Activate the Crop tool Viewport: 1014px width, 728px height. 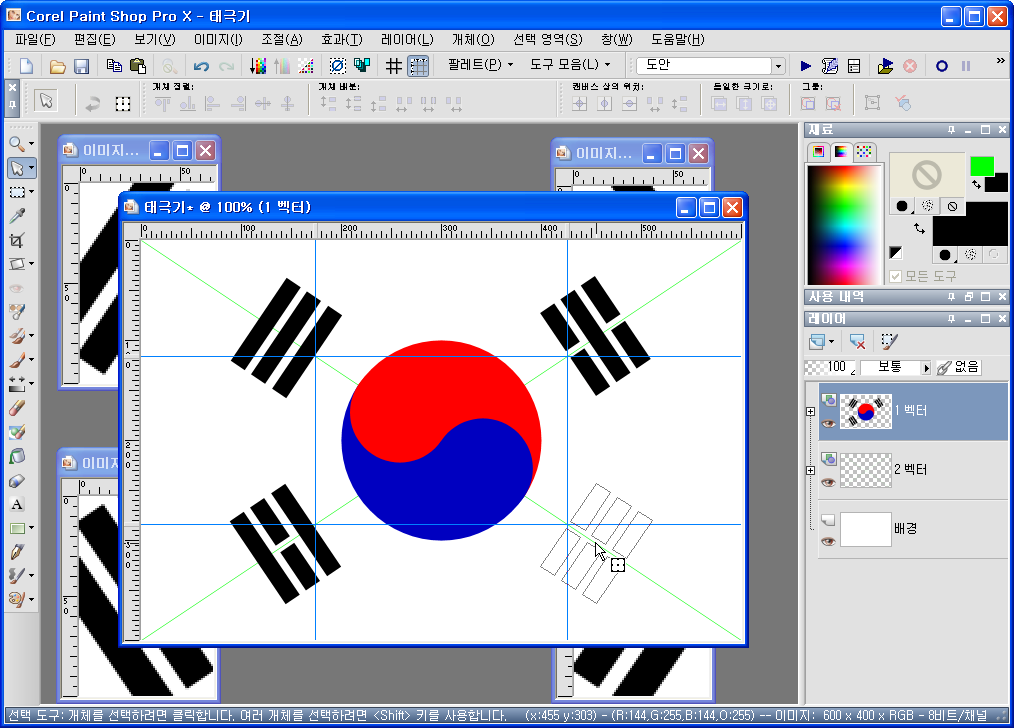16,238
